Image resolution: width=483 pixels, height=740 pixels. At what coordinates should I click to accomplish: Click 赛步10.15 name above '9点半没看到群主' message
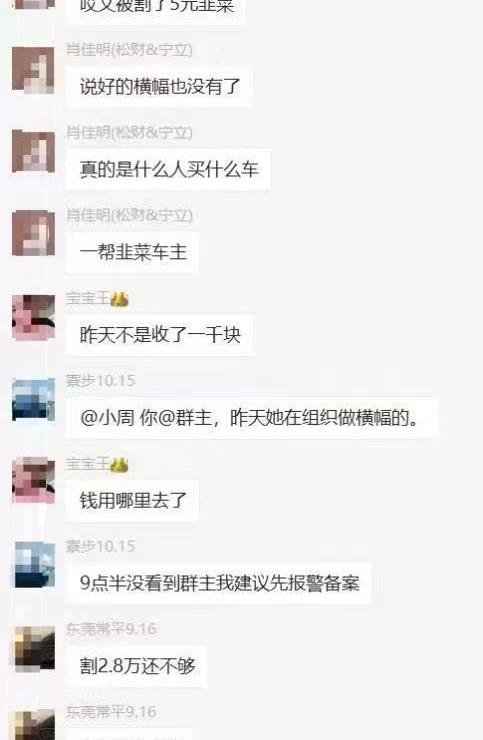click(x=100, y=546)
